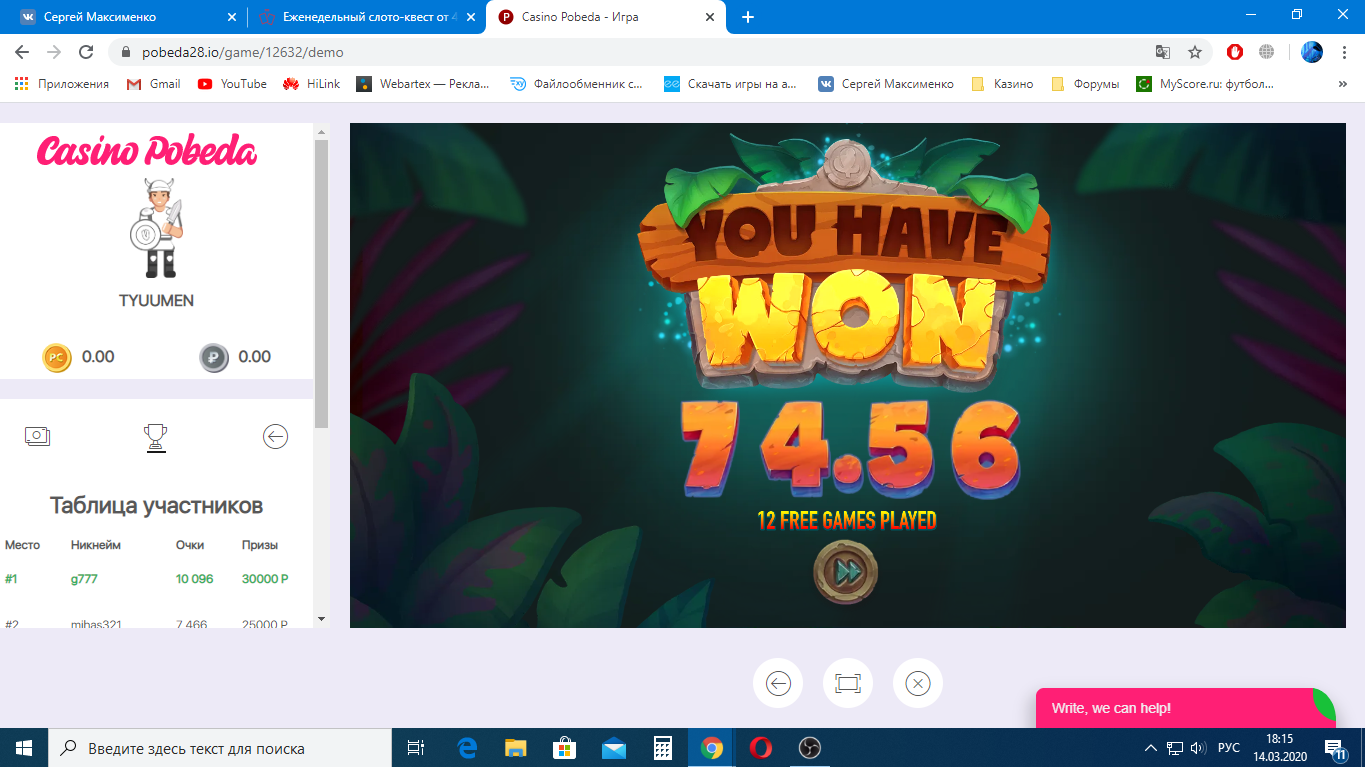This screenshot has height=767, width=1365.
Task: Click the fast-forward skip button in game
Action: point(846,573)
